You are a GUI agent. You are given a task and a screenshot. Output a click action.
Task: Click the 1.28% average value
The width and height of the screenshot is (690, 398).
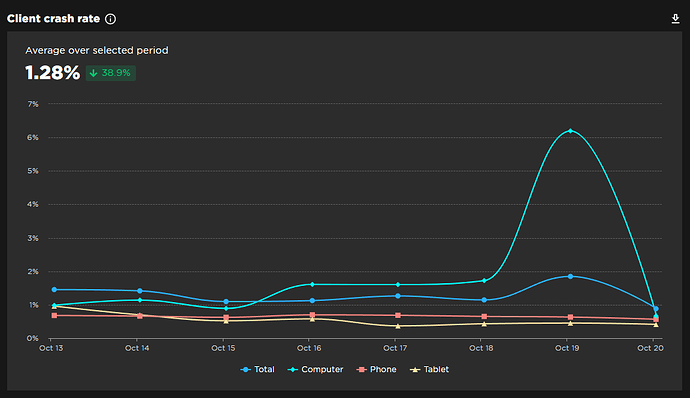click(52, 73)
